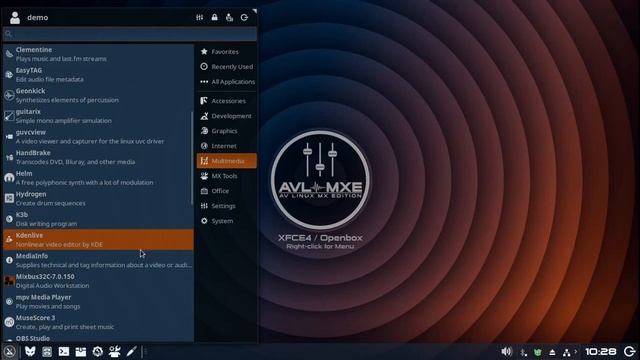The image size is (640, 360).
Task: Open file manager launcher on taskbar
Action: coord(47,351)
